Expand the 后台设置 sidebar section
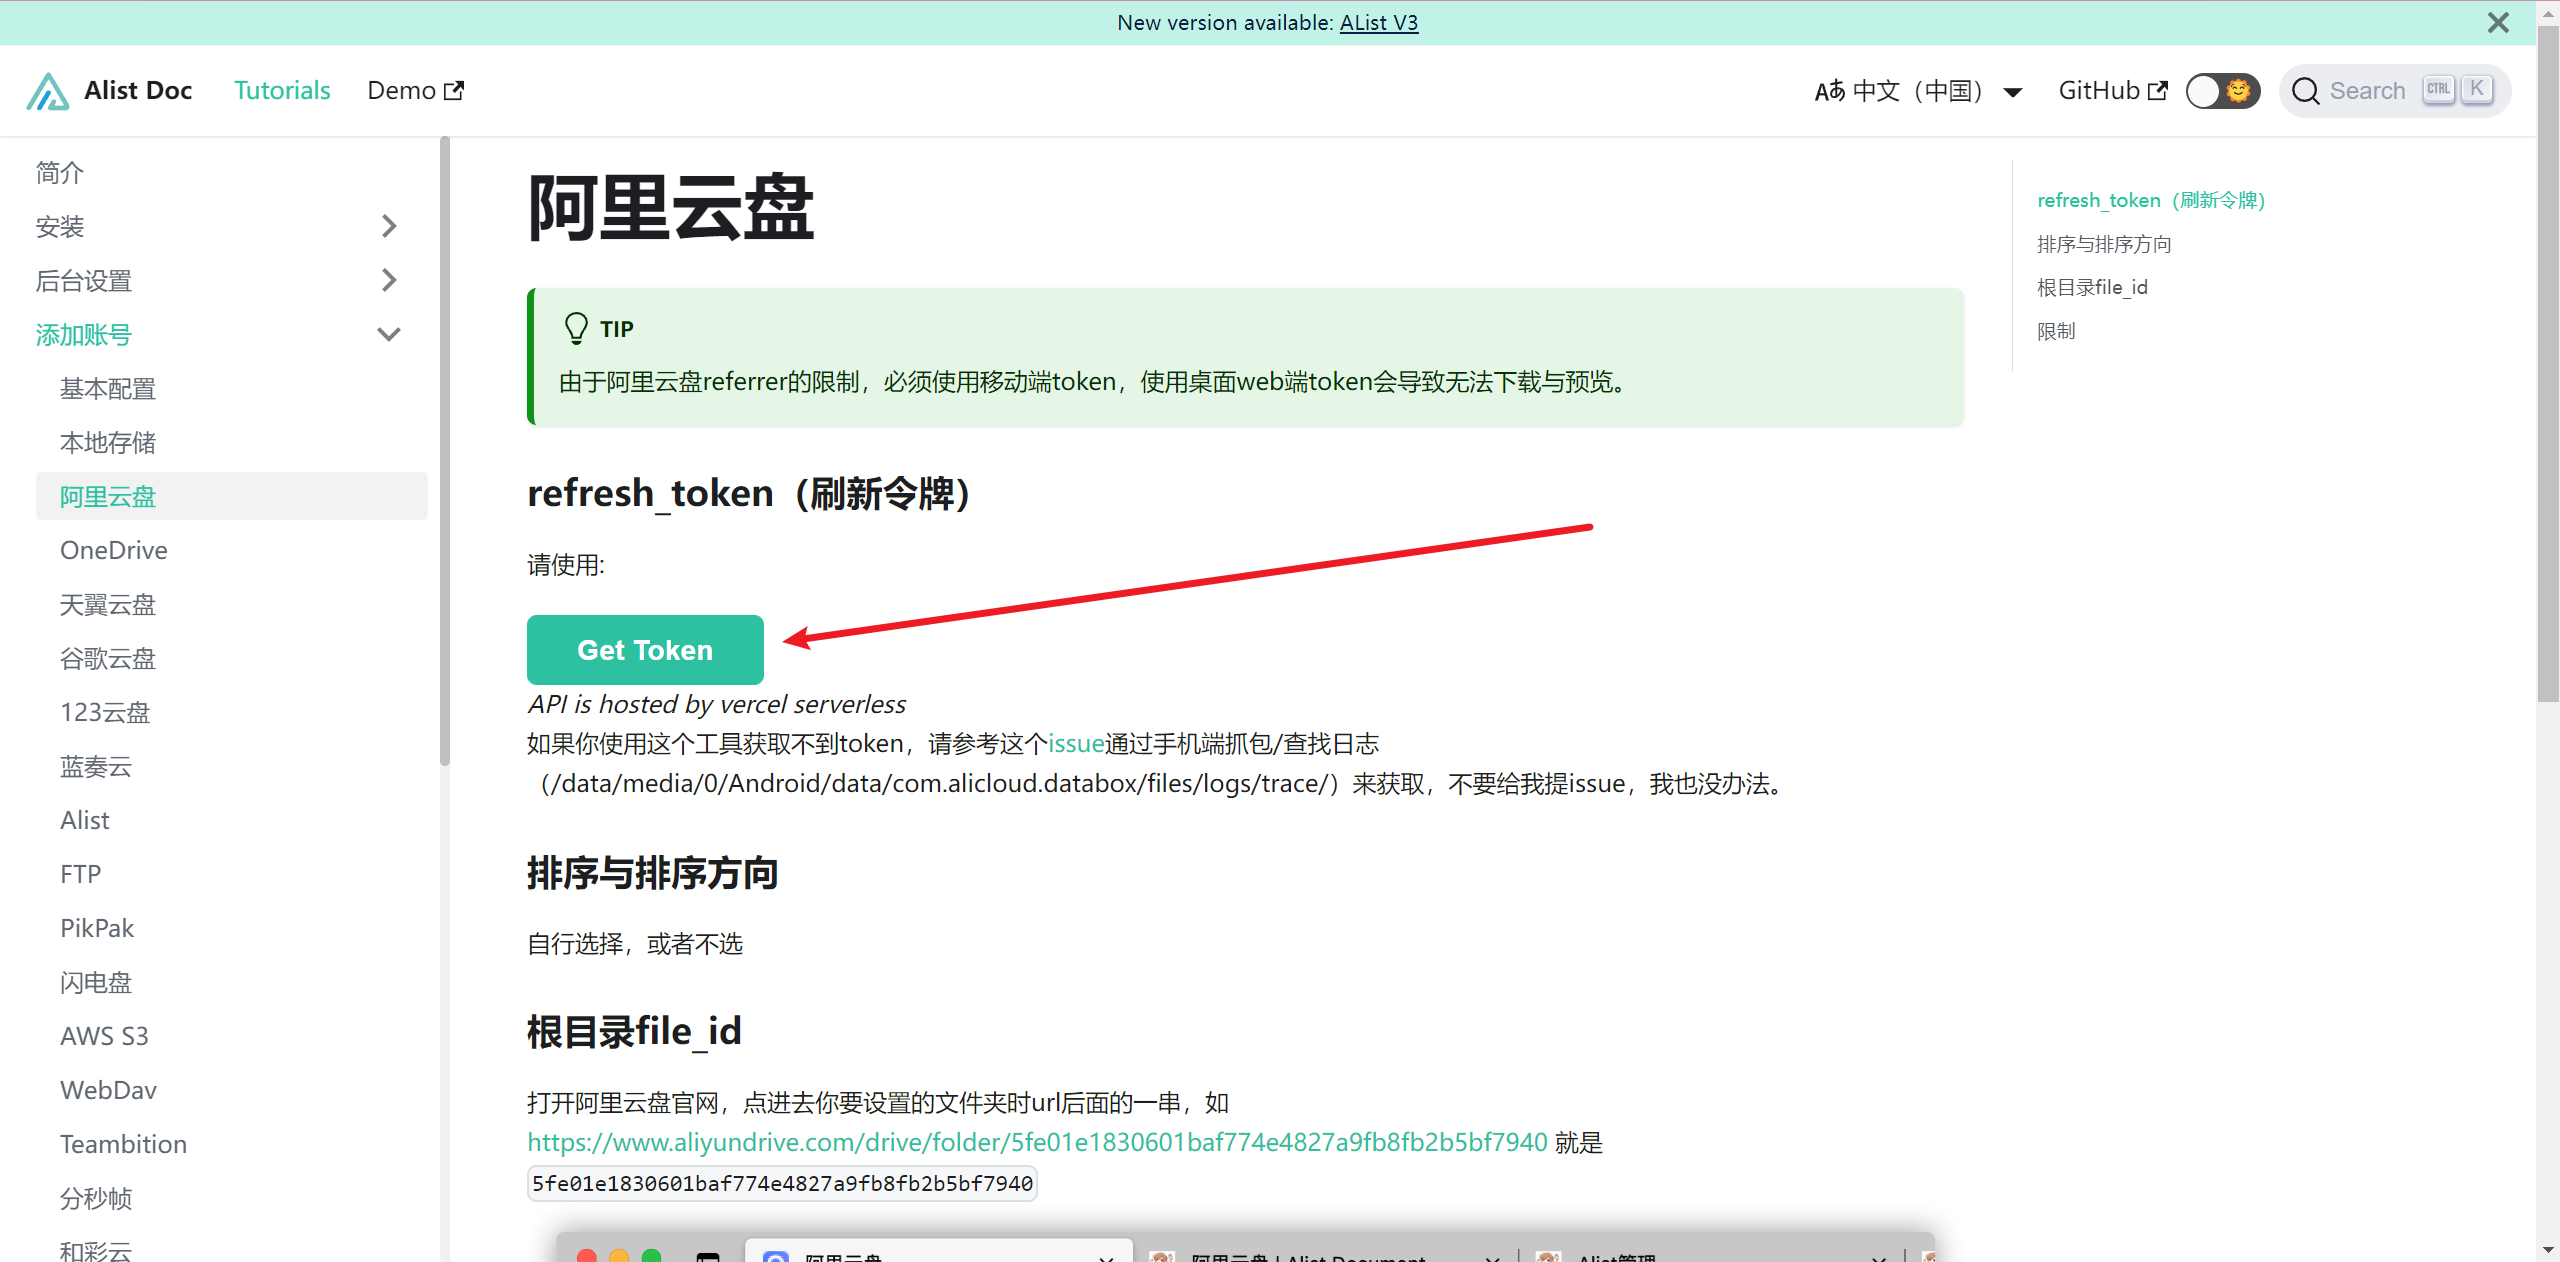Viewport: 2560px width, 1262px height. tap(389, 280)
